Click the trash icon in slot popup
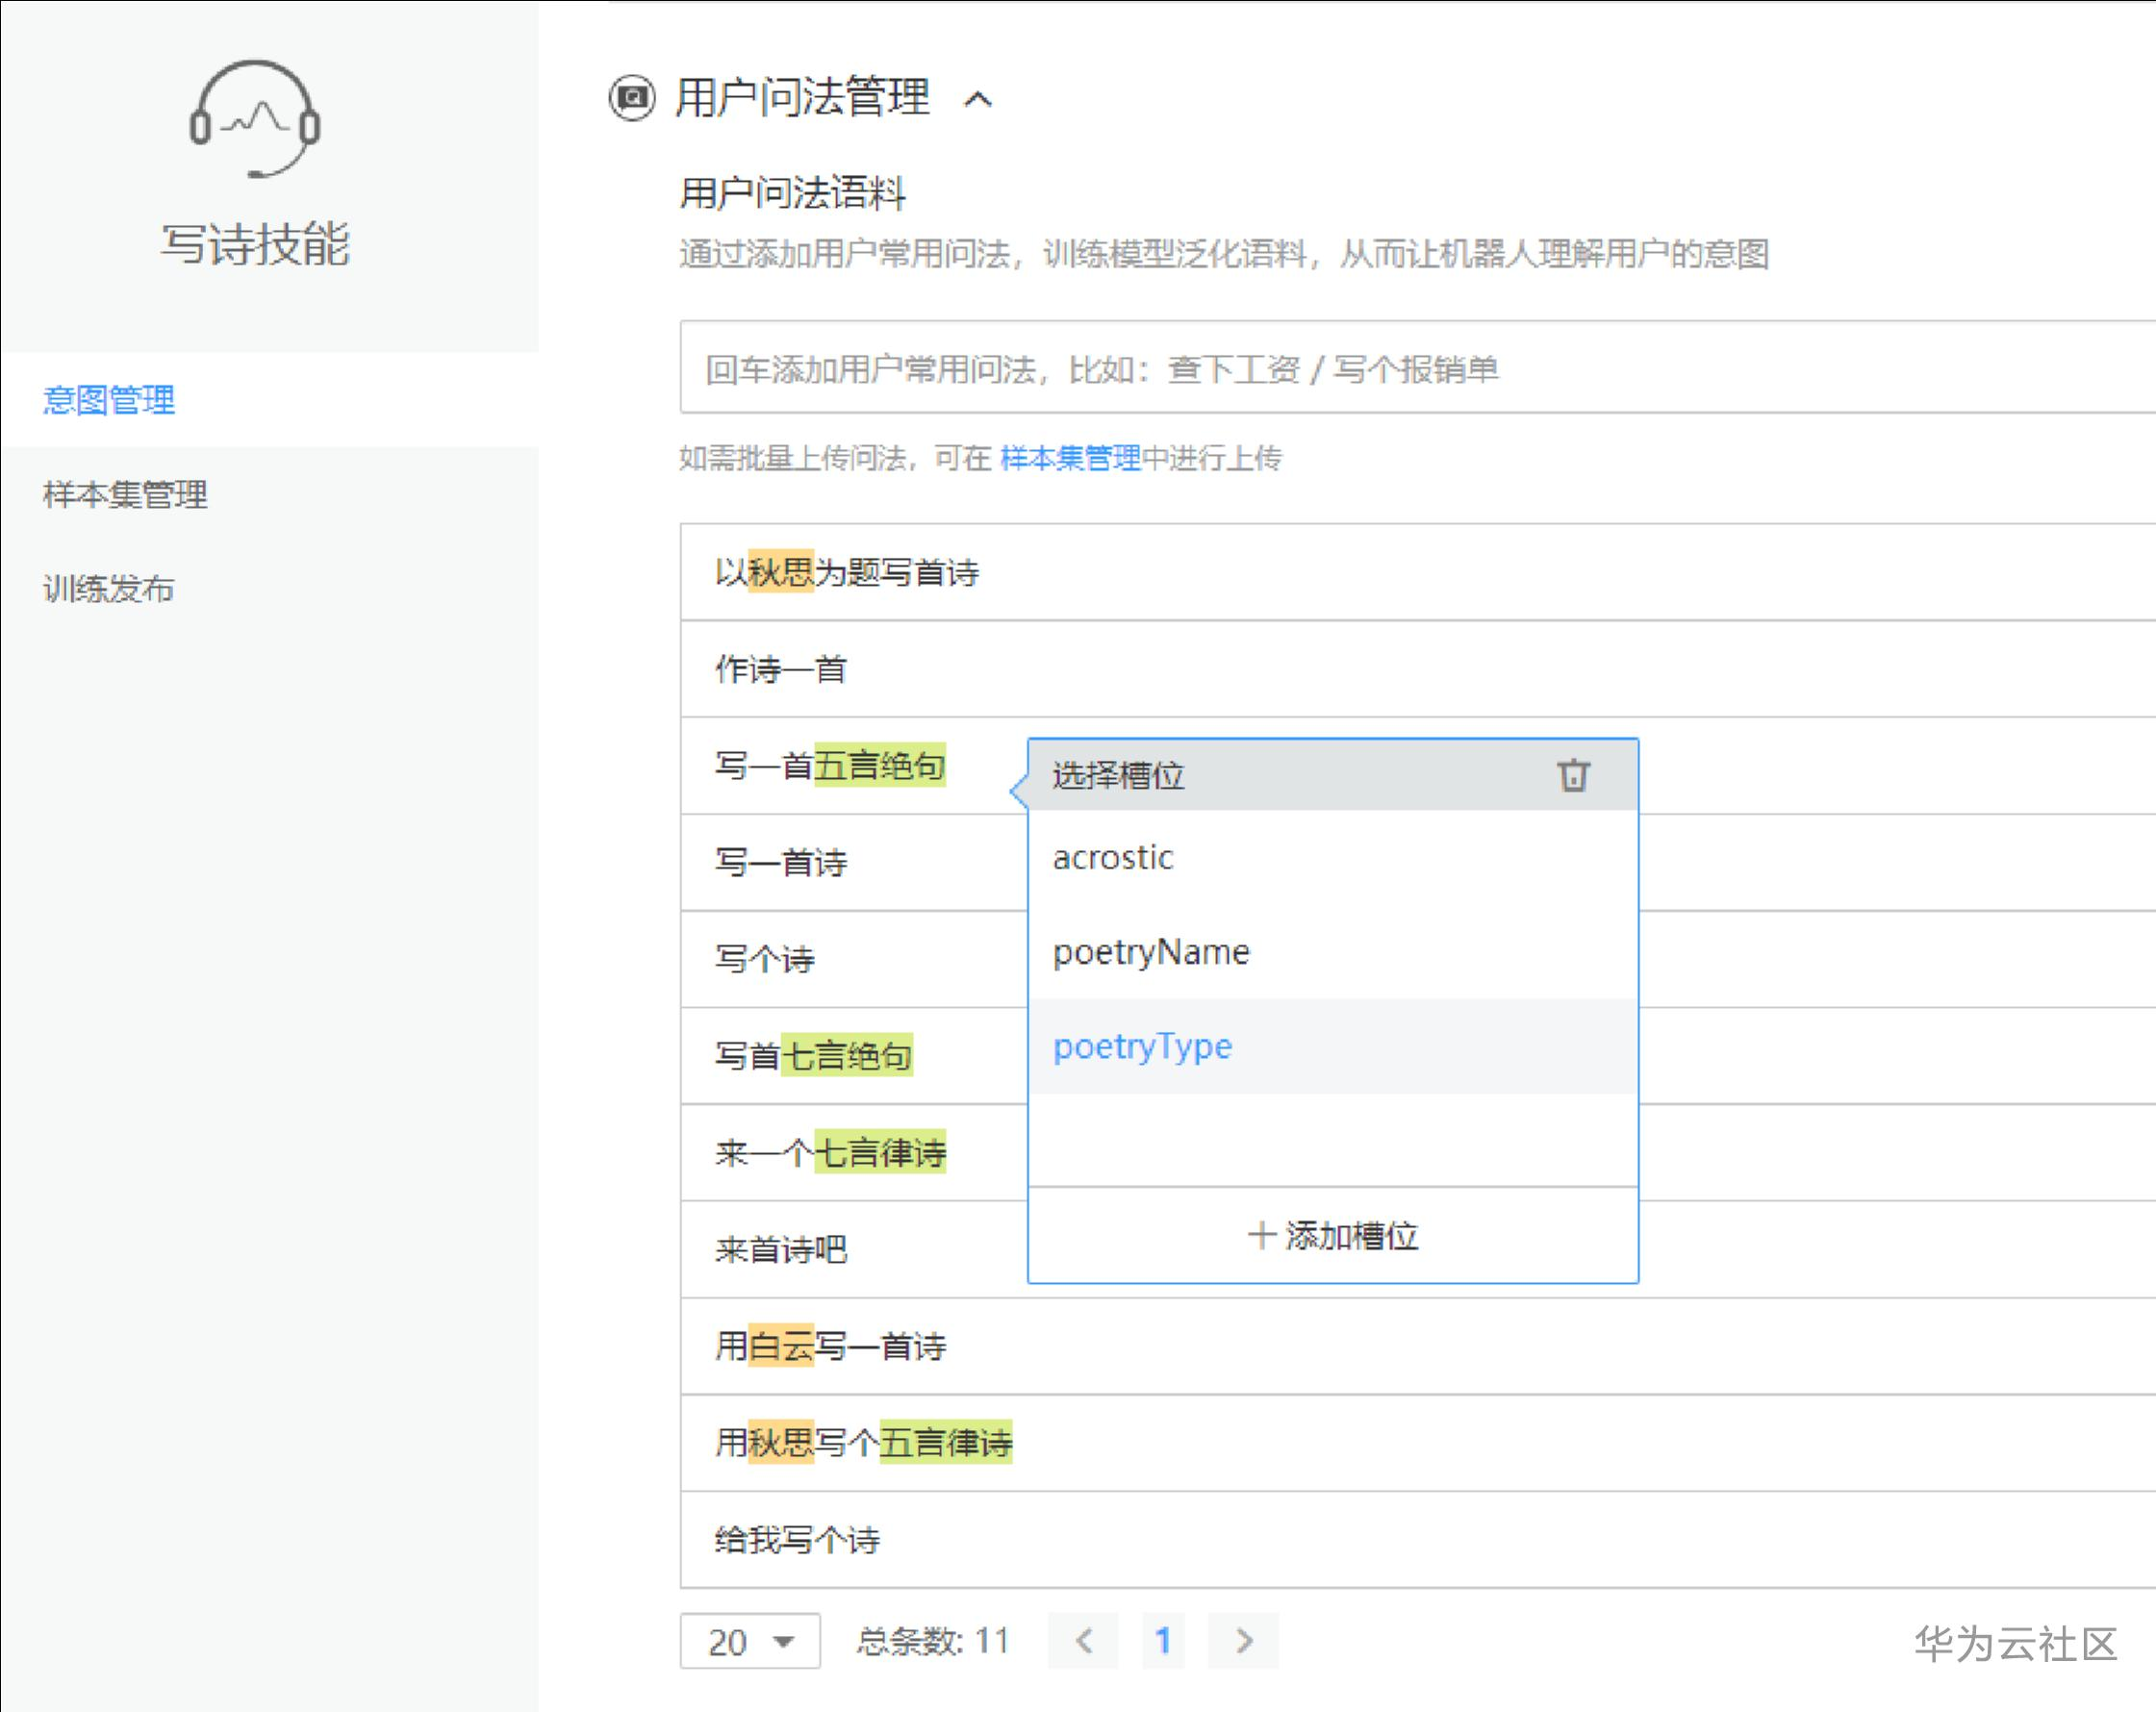The height and width of the screenshot is (1712, 2156). 1573,776
